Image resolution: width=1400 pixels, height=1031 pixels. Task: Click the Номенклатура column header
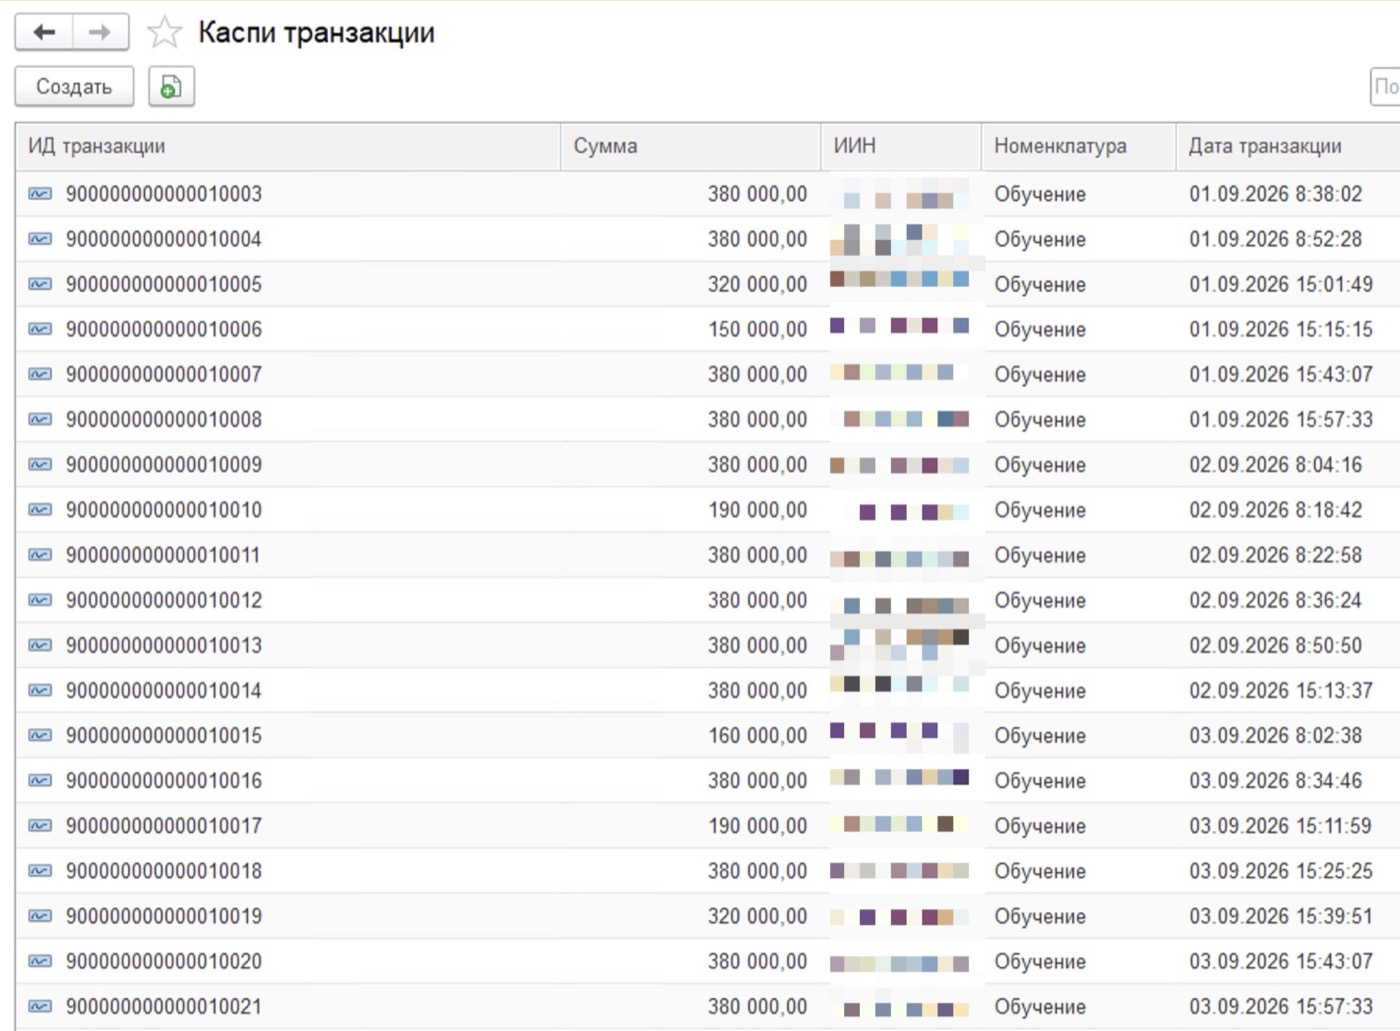coord(1078,146)
